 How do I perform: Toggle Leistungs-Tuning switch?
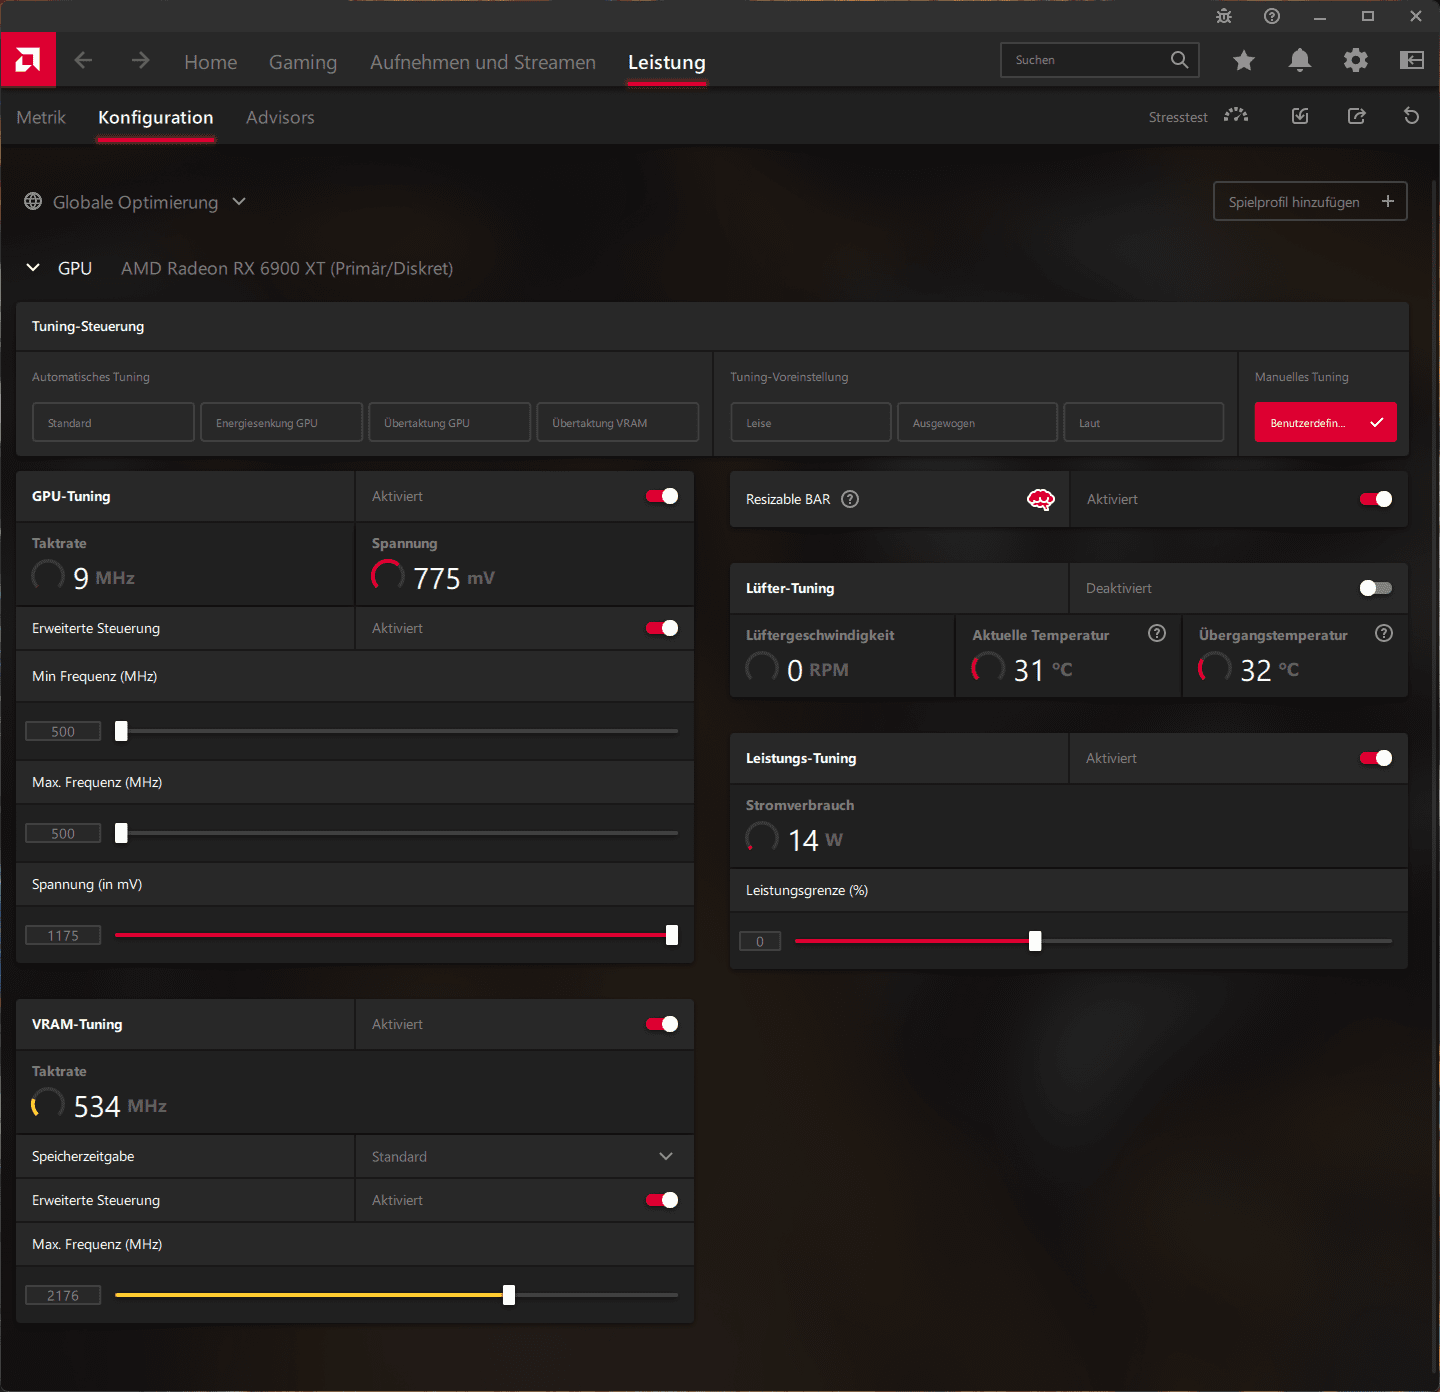[x=1376, y=758]
